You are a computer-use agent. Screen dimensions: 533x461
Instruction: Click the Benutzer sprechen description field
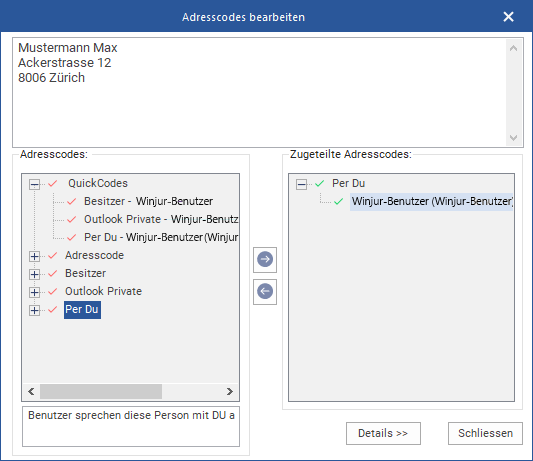pos(131,426)
